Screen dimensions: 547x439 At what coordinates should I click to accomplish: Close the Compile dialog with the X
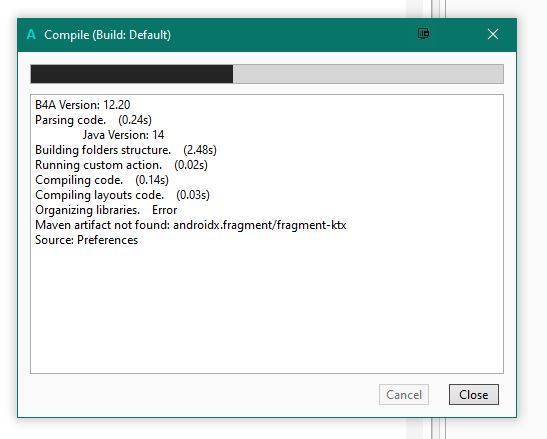pos(493,34)
